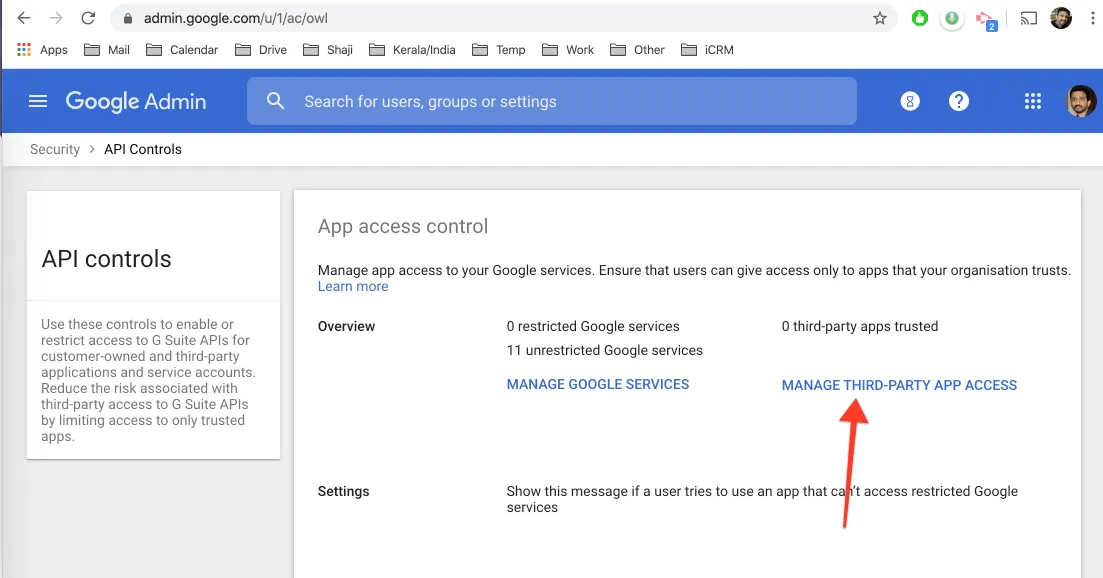Open the iCRM bookmark folder
Image resolution: width=1103 pixels, height=578 pixels.
(x=708, y=50)
